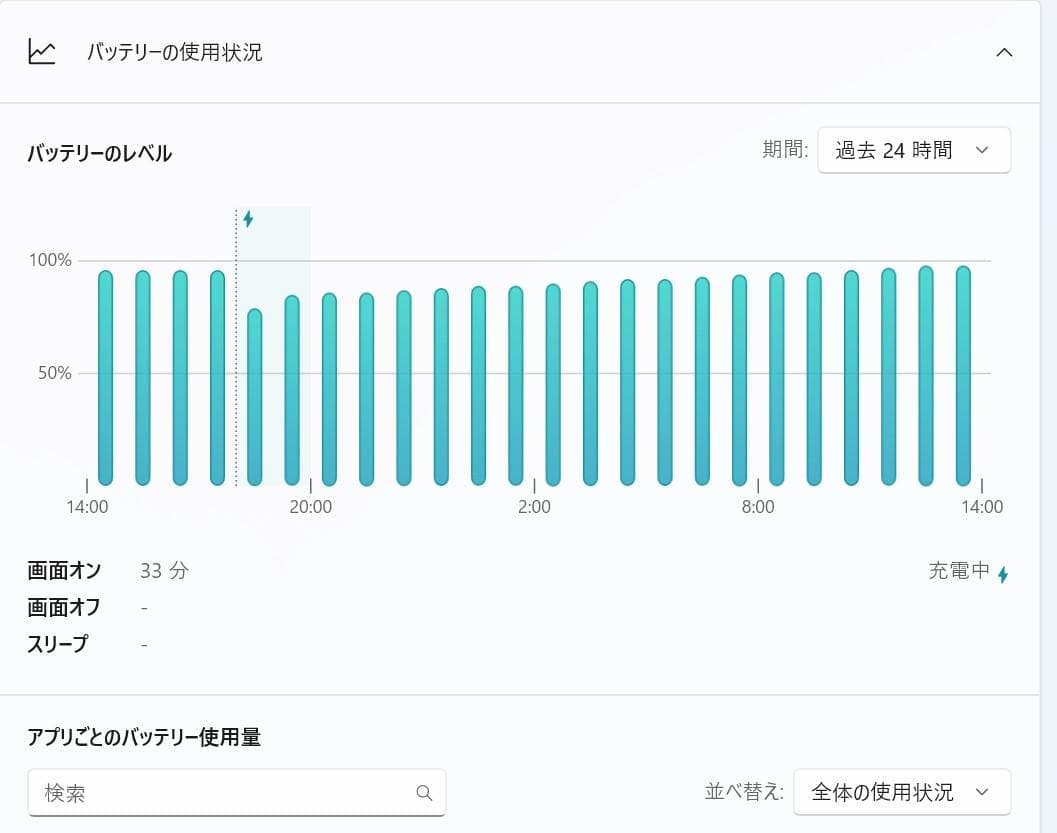Select the バッテリーのレベル heading

tap(99, 153)
